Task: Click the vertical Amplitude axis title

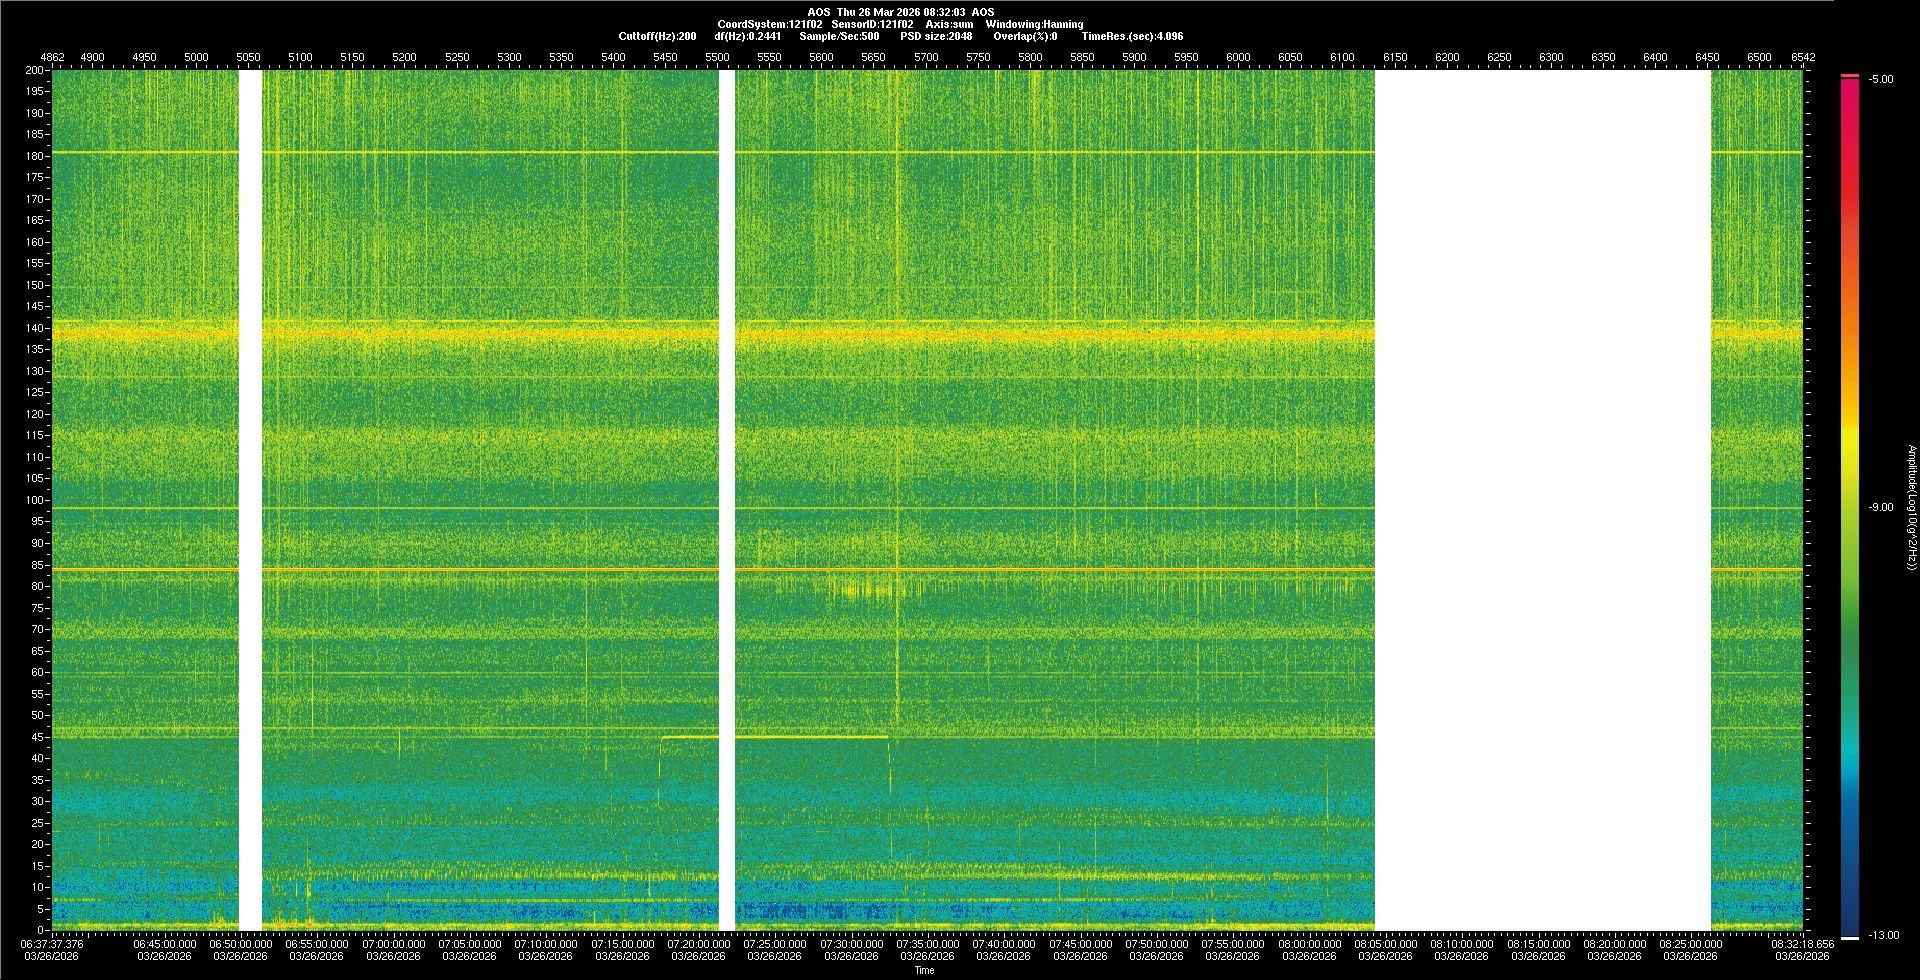Action: click(1911, 507)
